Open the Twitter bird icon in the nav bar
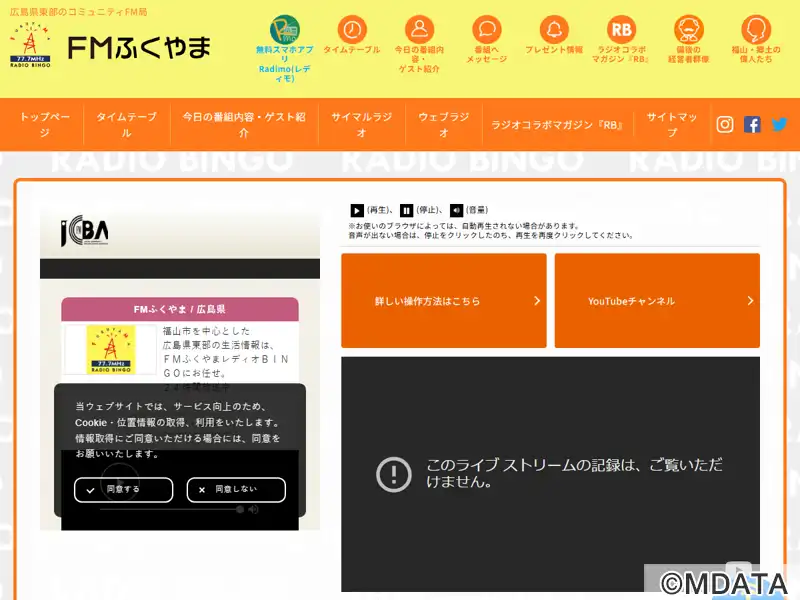 pos(779,124)
